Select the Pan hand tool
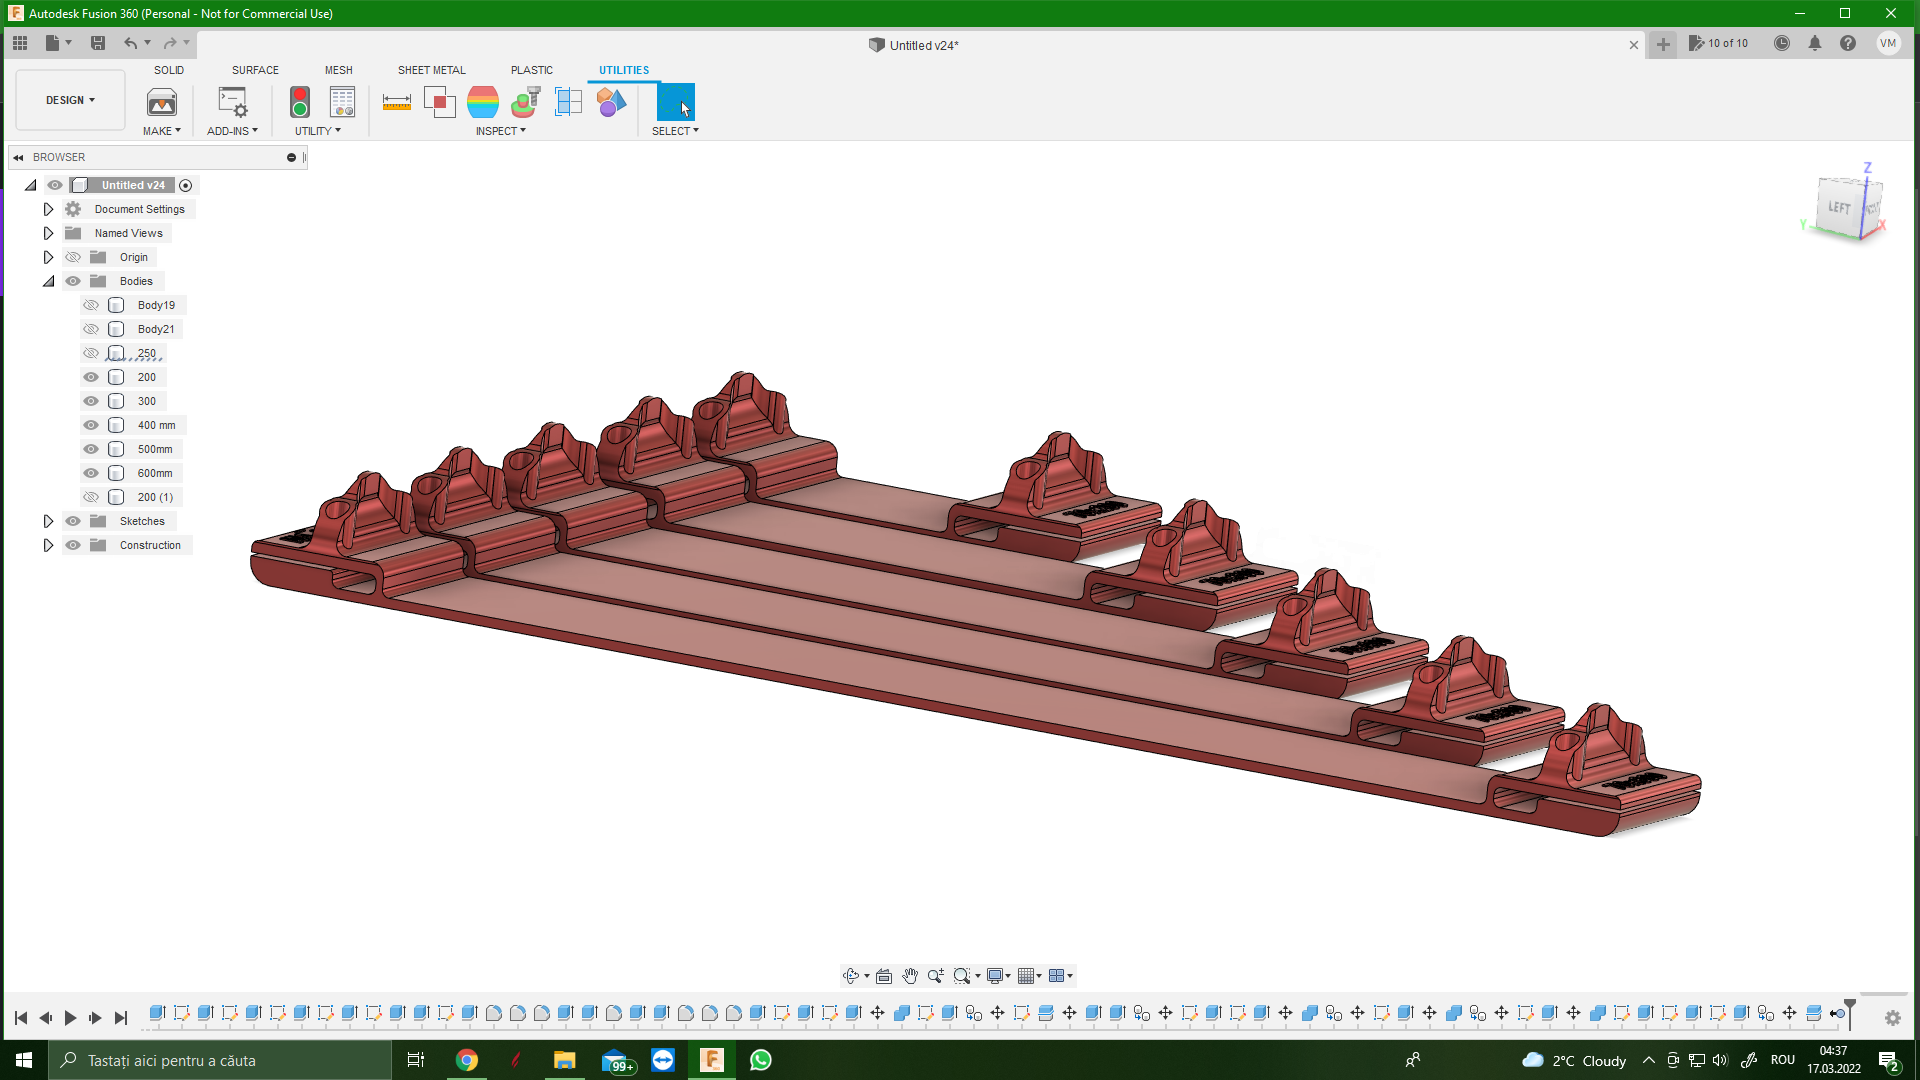The image size is (1920, 1080). tap(910, 976)
